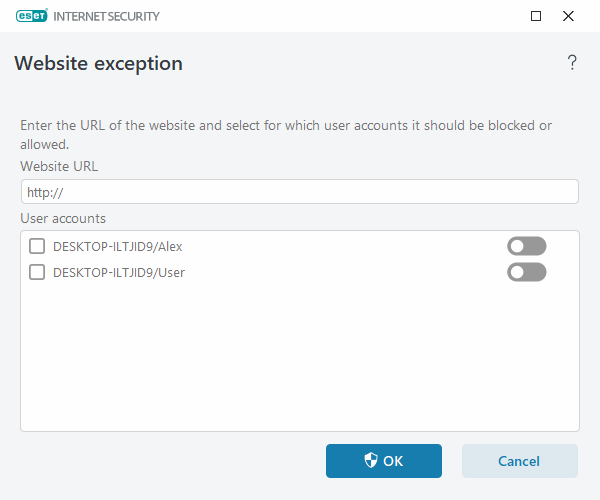
Task: Click the Website URL label
Action: [x=59, y=166]
